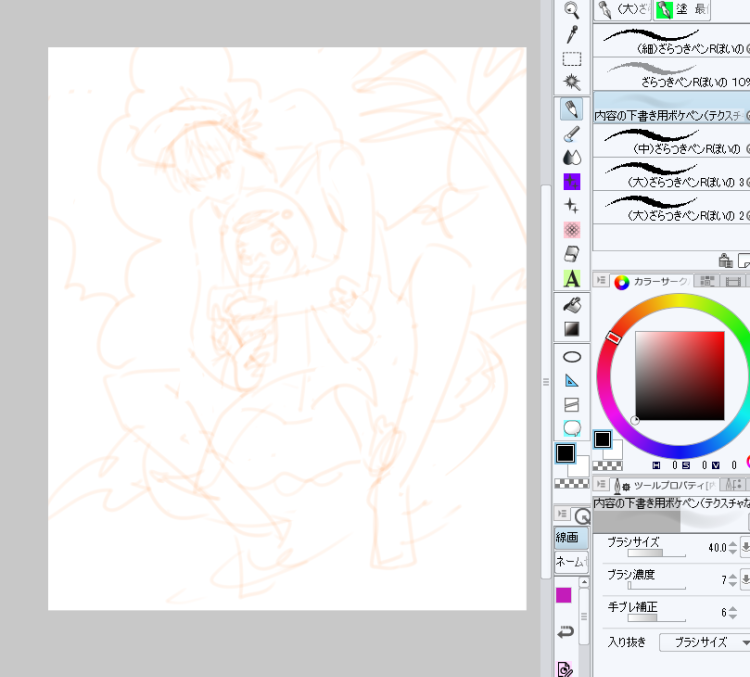Open the color slider tab next to color circle
The width and height of the screenshot is (750, 677).
click(707, 281)
